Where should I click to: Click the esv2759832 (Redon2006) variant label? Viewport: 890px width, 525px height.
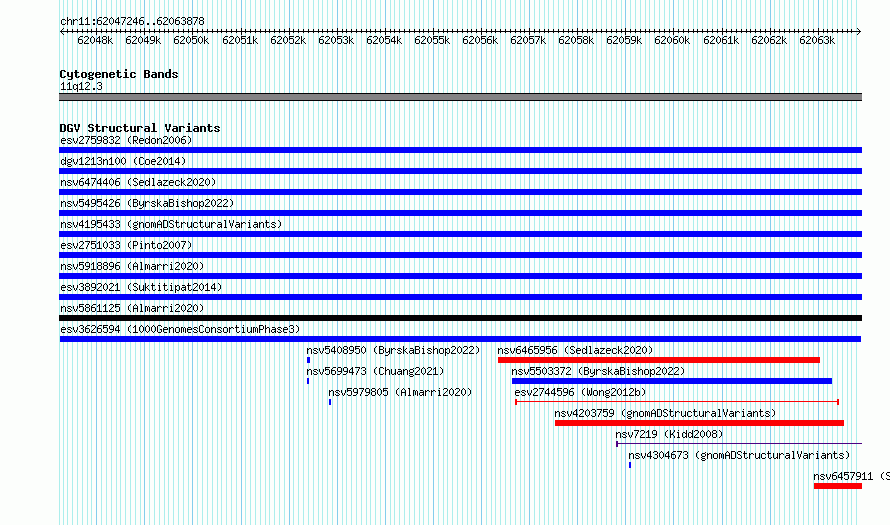pos(126,140)
